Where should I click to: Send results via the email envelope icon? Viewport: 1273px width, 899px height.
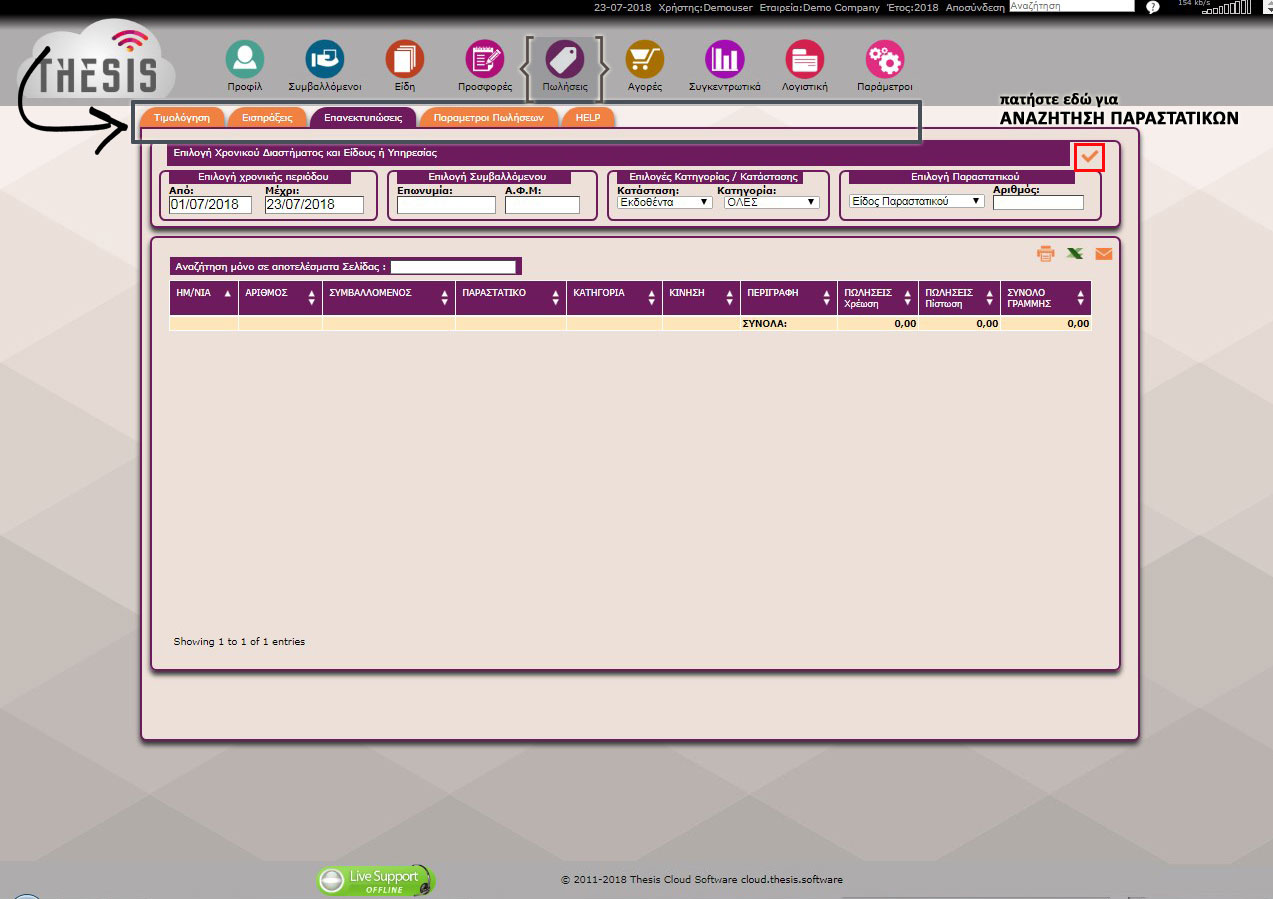(x=1103, y=254)
